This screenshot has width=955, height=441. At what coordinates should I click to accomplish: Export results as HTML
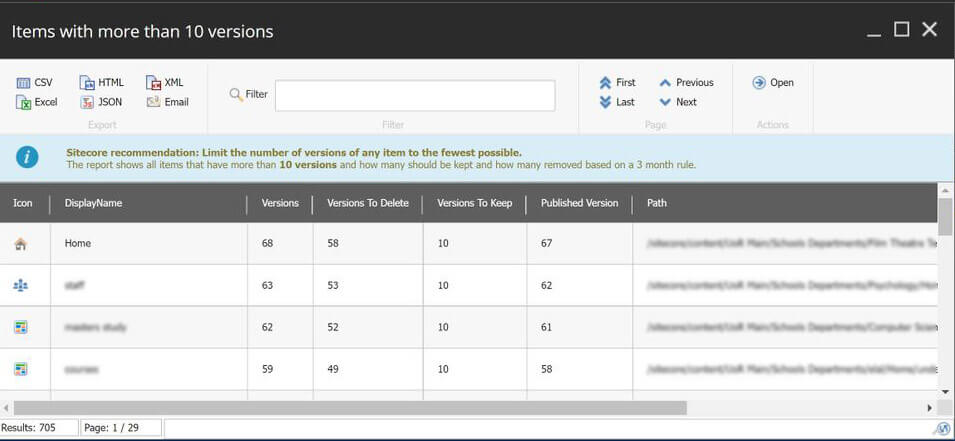tap(102, 83)
